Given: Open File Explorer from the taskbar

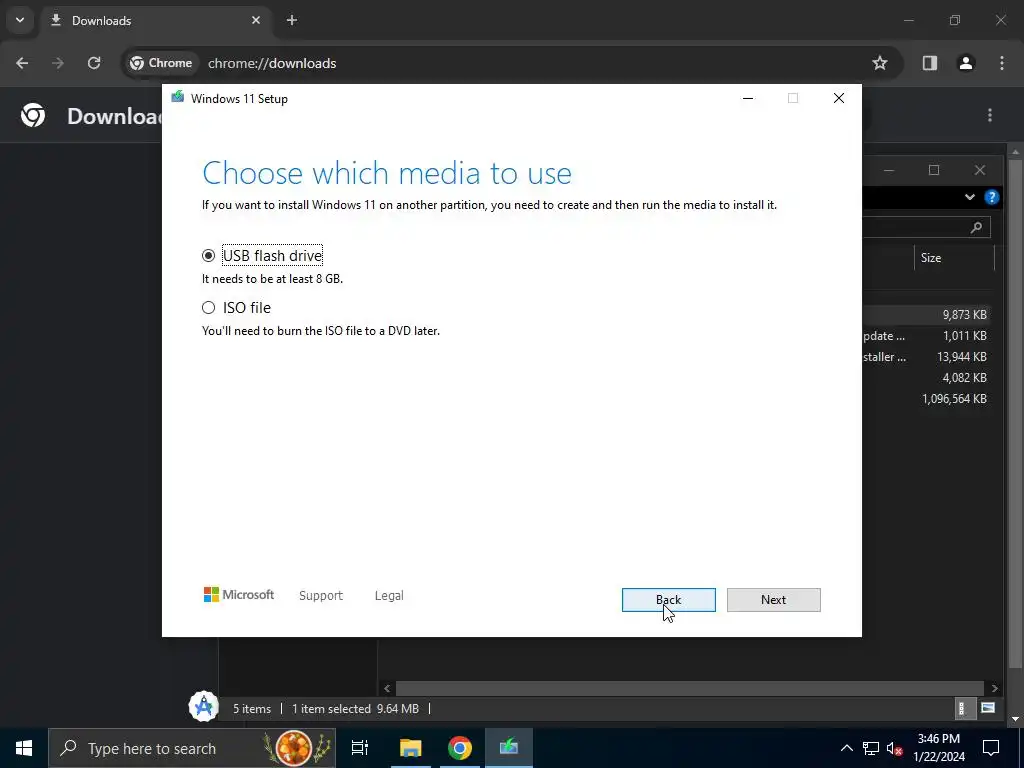Looking at the screenshot, I should 411,748.
